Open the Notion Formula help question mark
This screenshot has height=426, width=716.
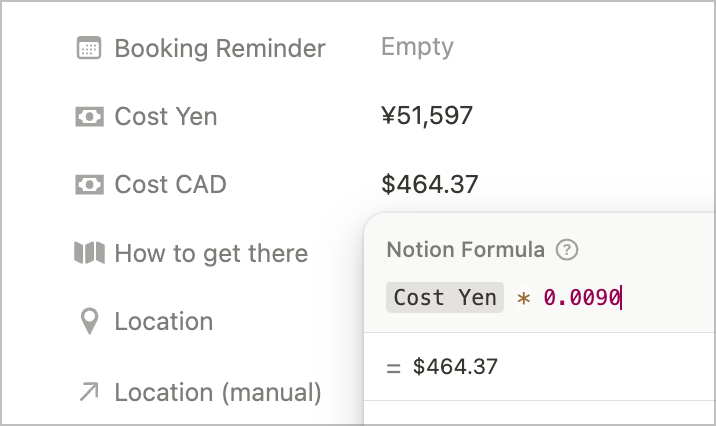coord(567,250)
